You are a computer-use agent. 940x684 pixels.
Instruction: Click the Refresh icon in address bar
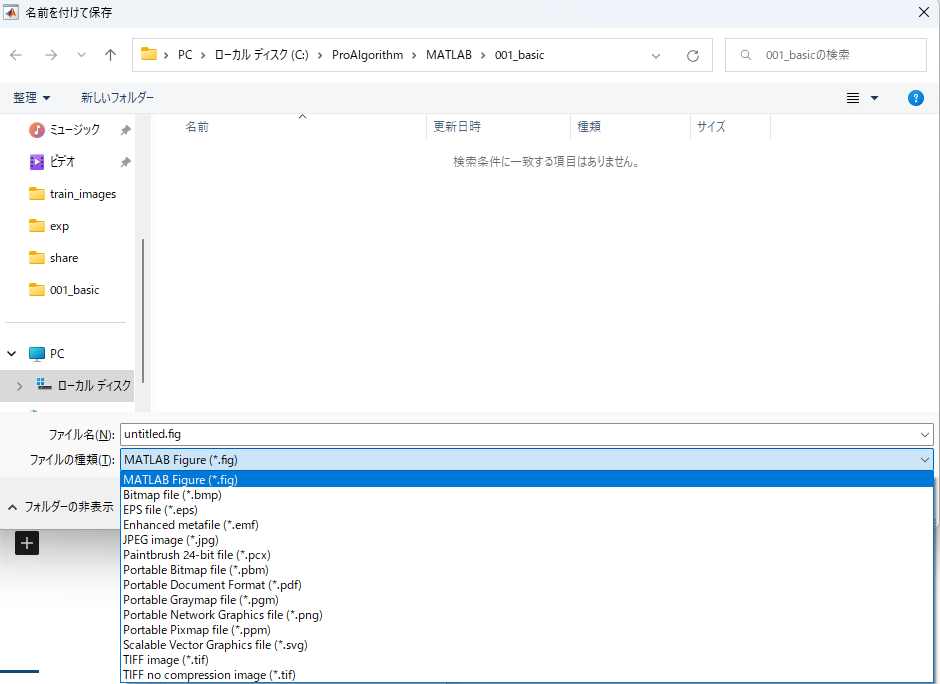click(692, 56)
